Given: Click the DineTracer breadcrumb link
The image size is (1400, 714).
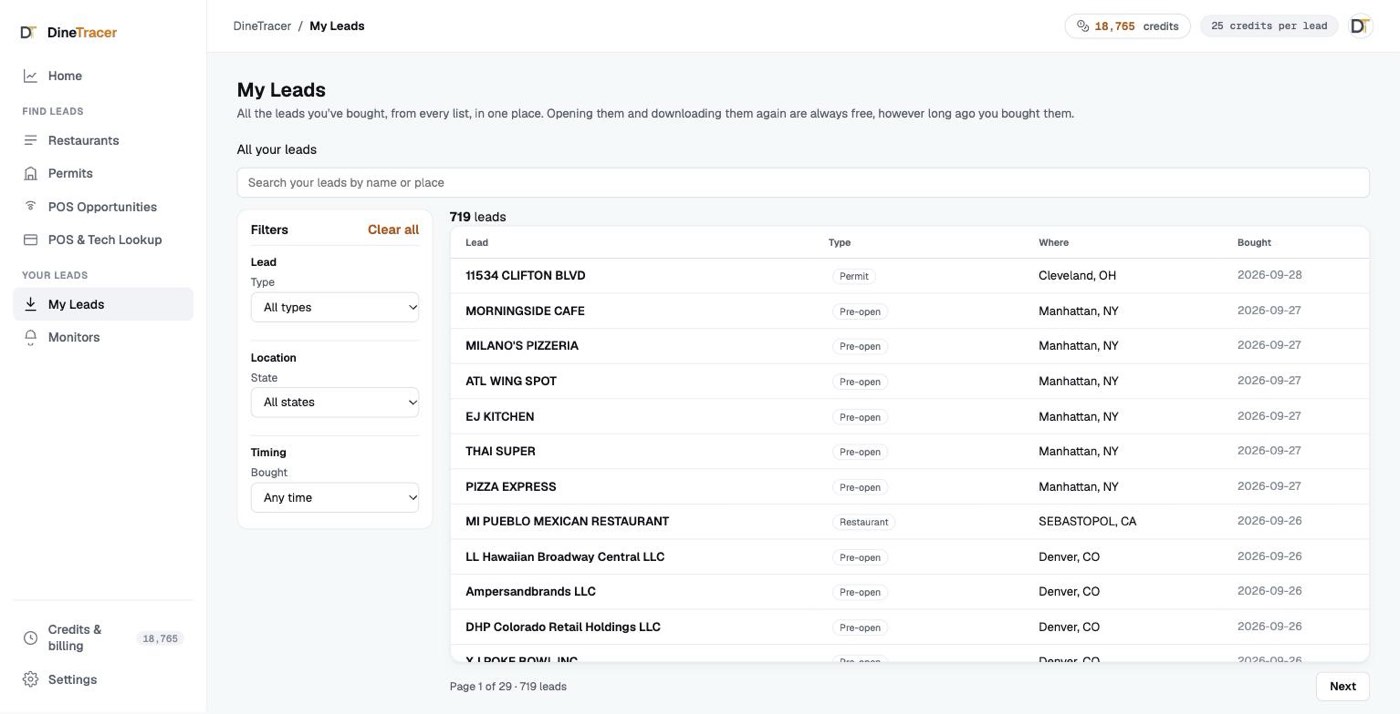Looking at the screenshot, I should [x=262, y=26].
